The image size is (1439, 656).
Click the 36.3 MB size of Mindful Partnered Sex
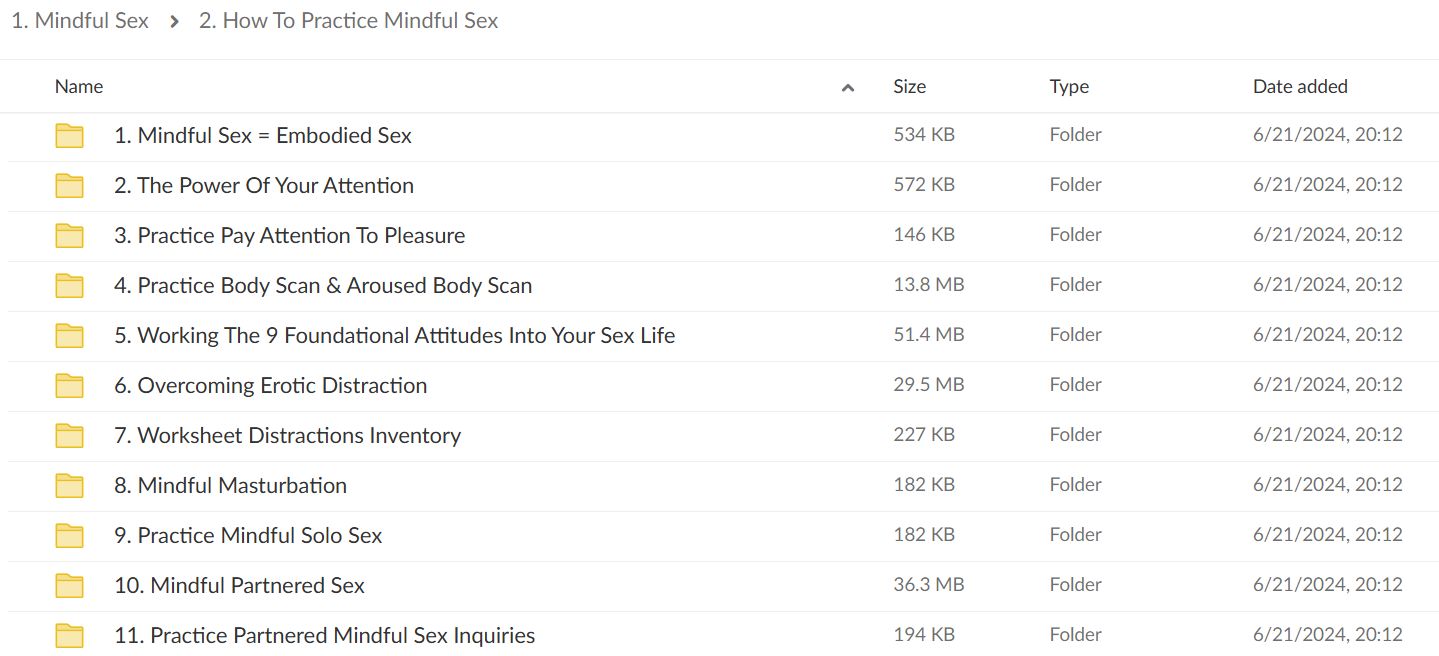click(928, 585)
